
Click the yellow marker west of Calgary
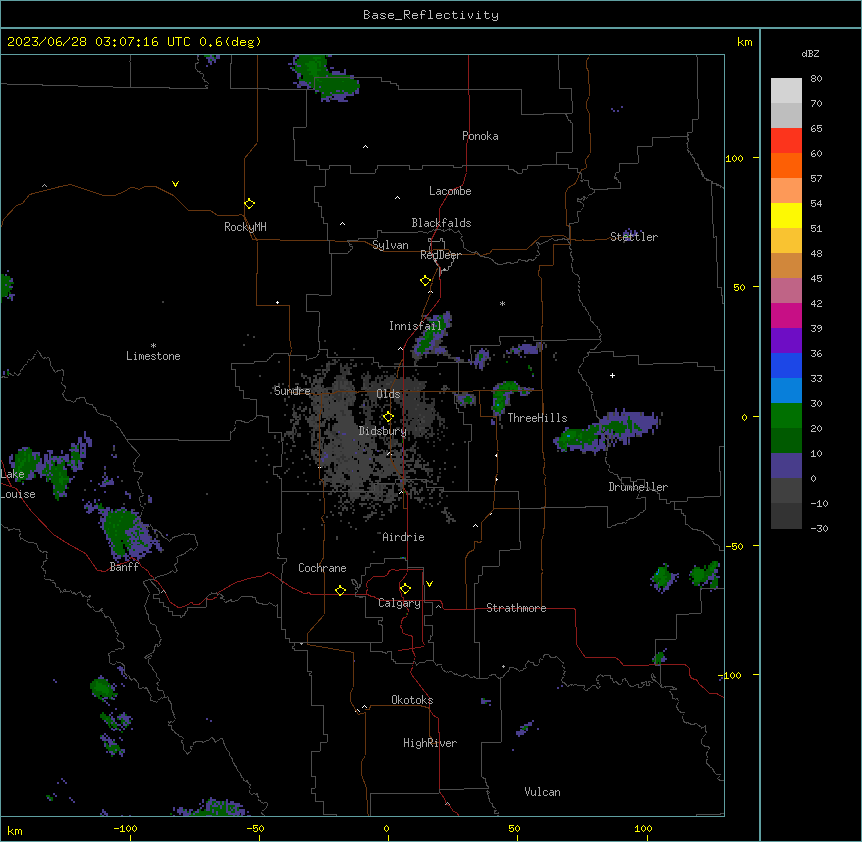click(340, 590)
